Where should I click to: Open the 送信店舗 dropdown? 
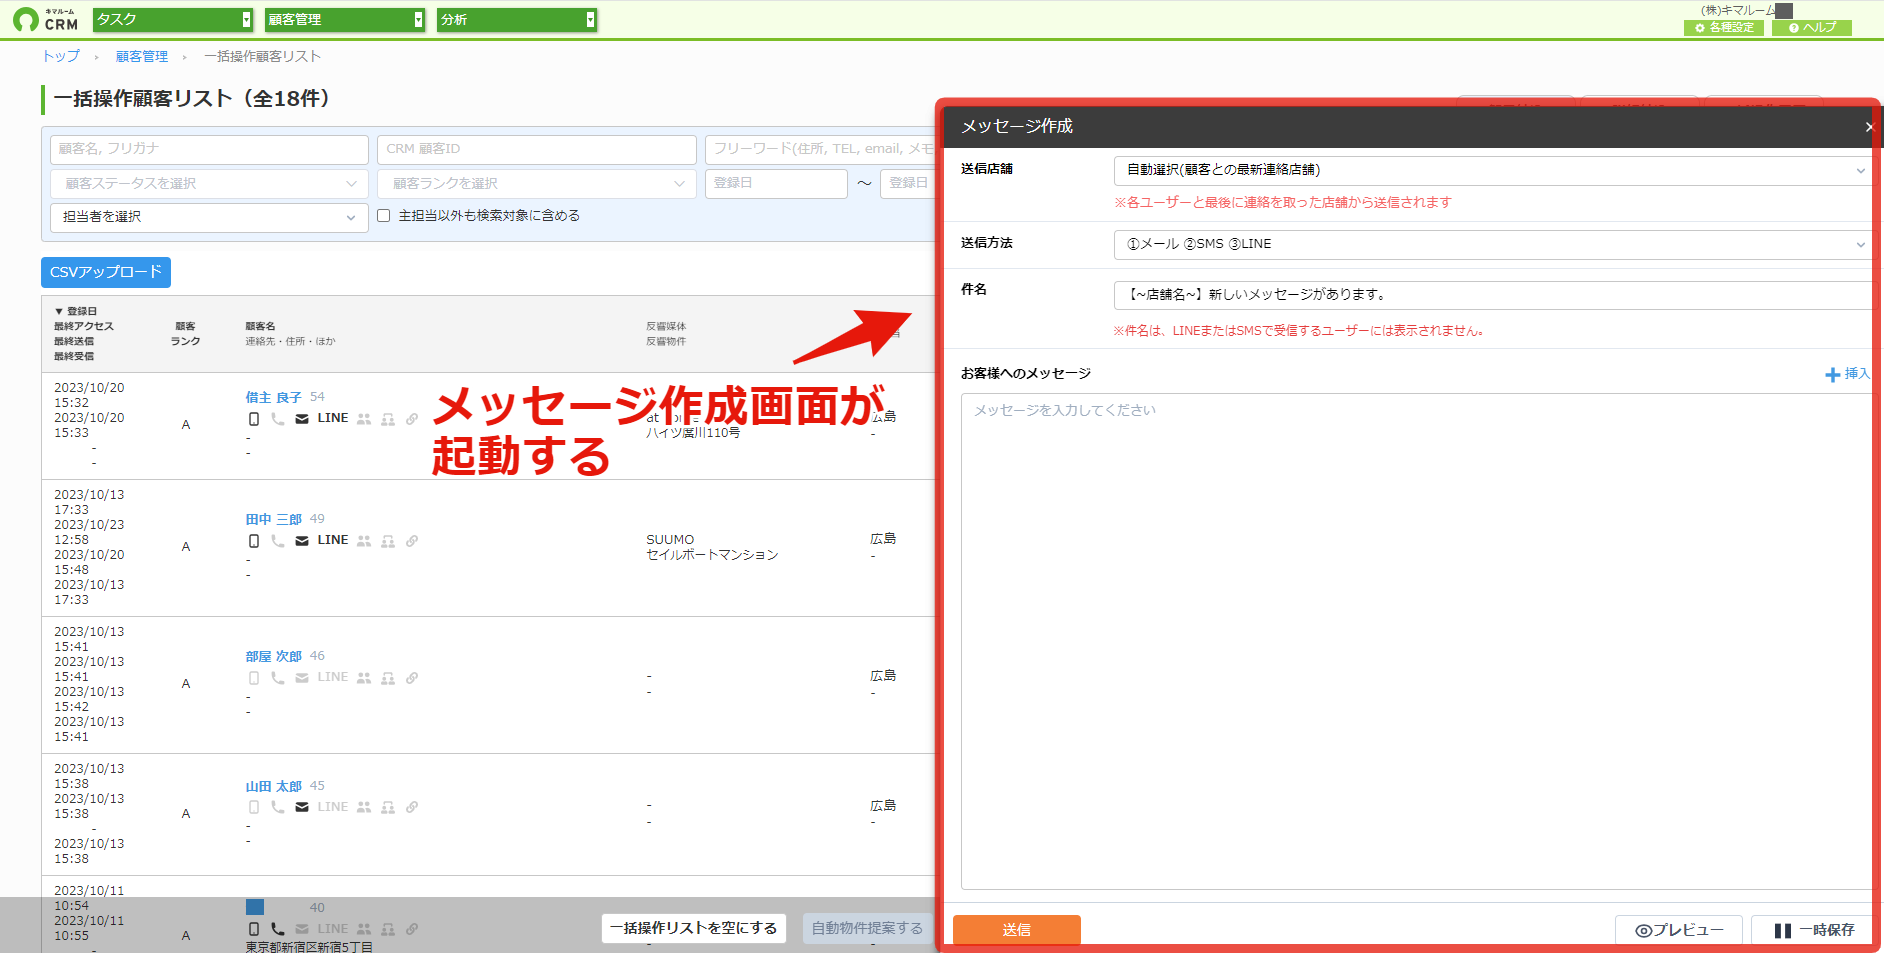(x=1492, y=171)
